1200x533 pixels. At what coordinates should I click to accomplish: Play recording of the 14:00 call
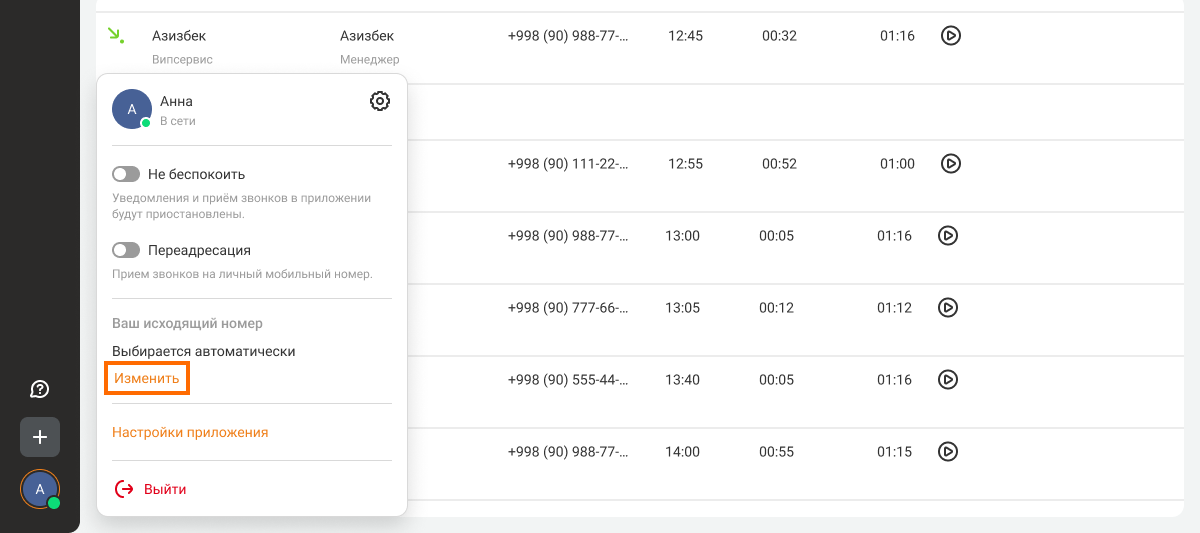(948, 452)
